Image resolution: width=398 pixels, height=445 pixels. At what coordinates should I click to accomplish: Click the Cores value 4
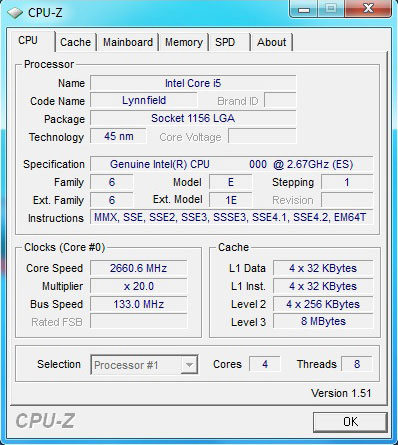click(x=265, y=364)
